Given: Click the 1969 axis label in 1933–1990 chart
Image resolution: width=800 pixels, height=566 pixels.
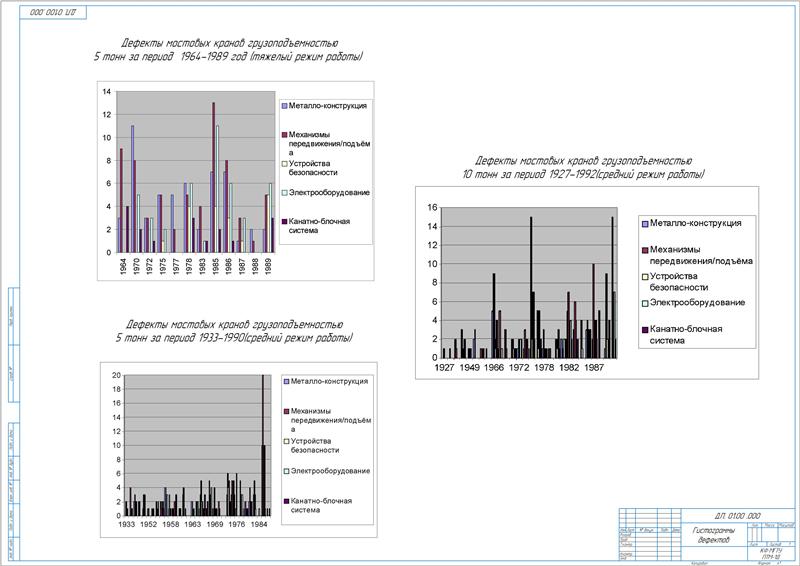Looking at the screenshot, I should pos(214,524).
